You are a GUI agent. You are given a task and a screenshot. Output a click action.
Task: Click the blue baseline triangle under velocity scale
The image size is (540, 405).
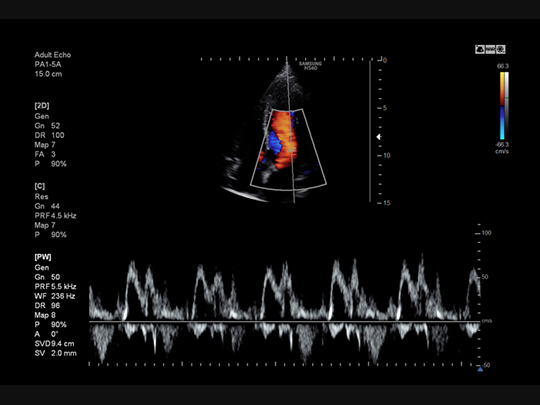point(480,369)
